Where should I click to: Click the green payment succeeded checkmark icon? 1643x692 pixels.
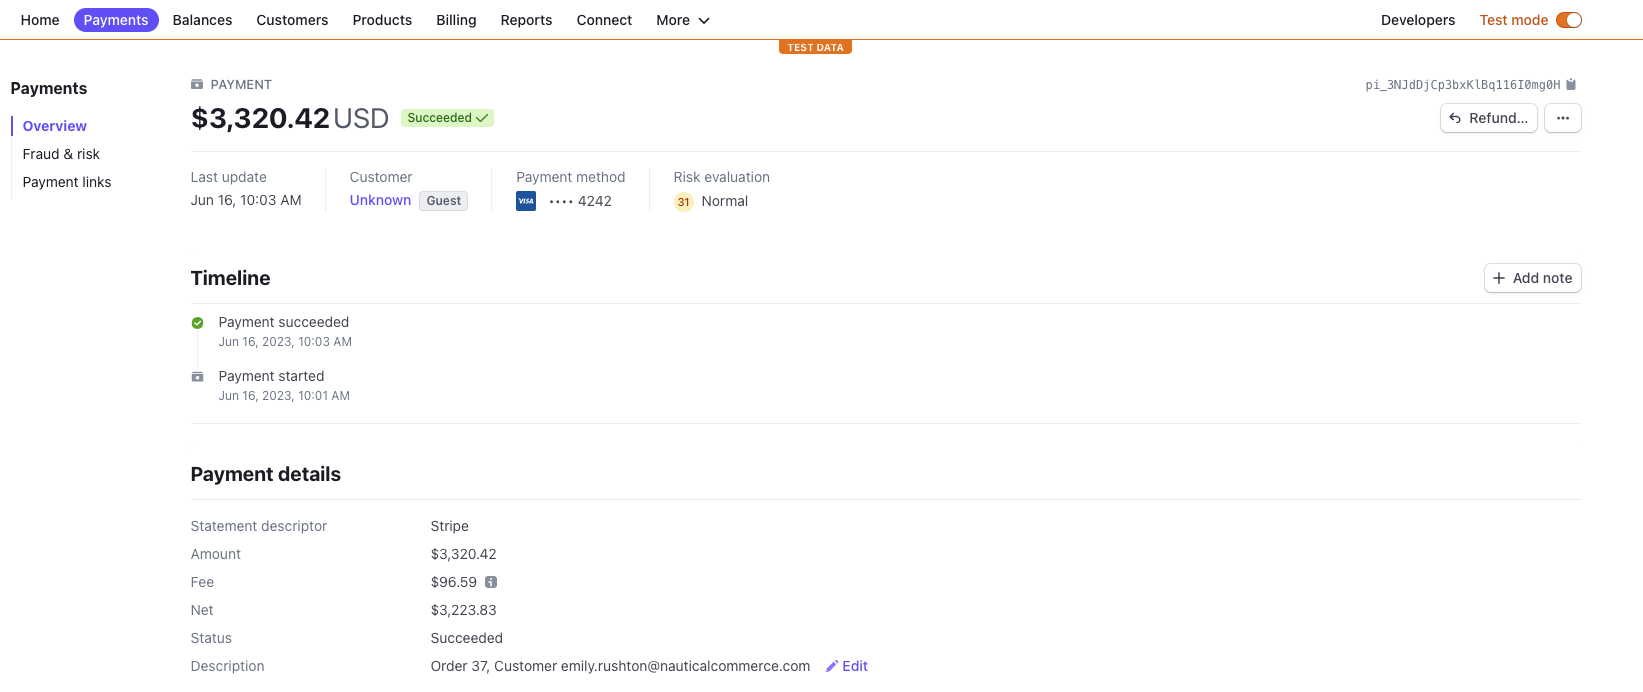(x=198, y=323)
